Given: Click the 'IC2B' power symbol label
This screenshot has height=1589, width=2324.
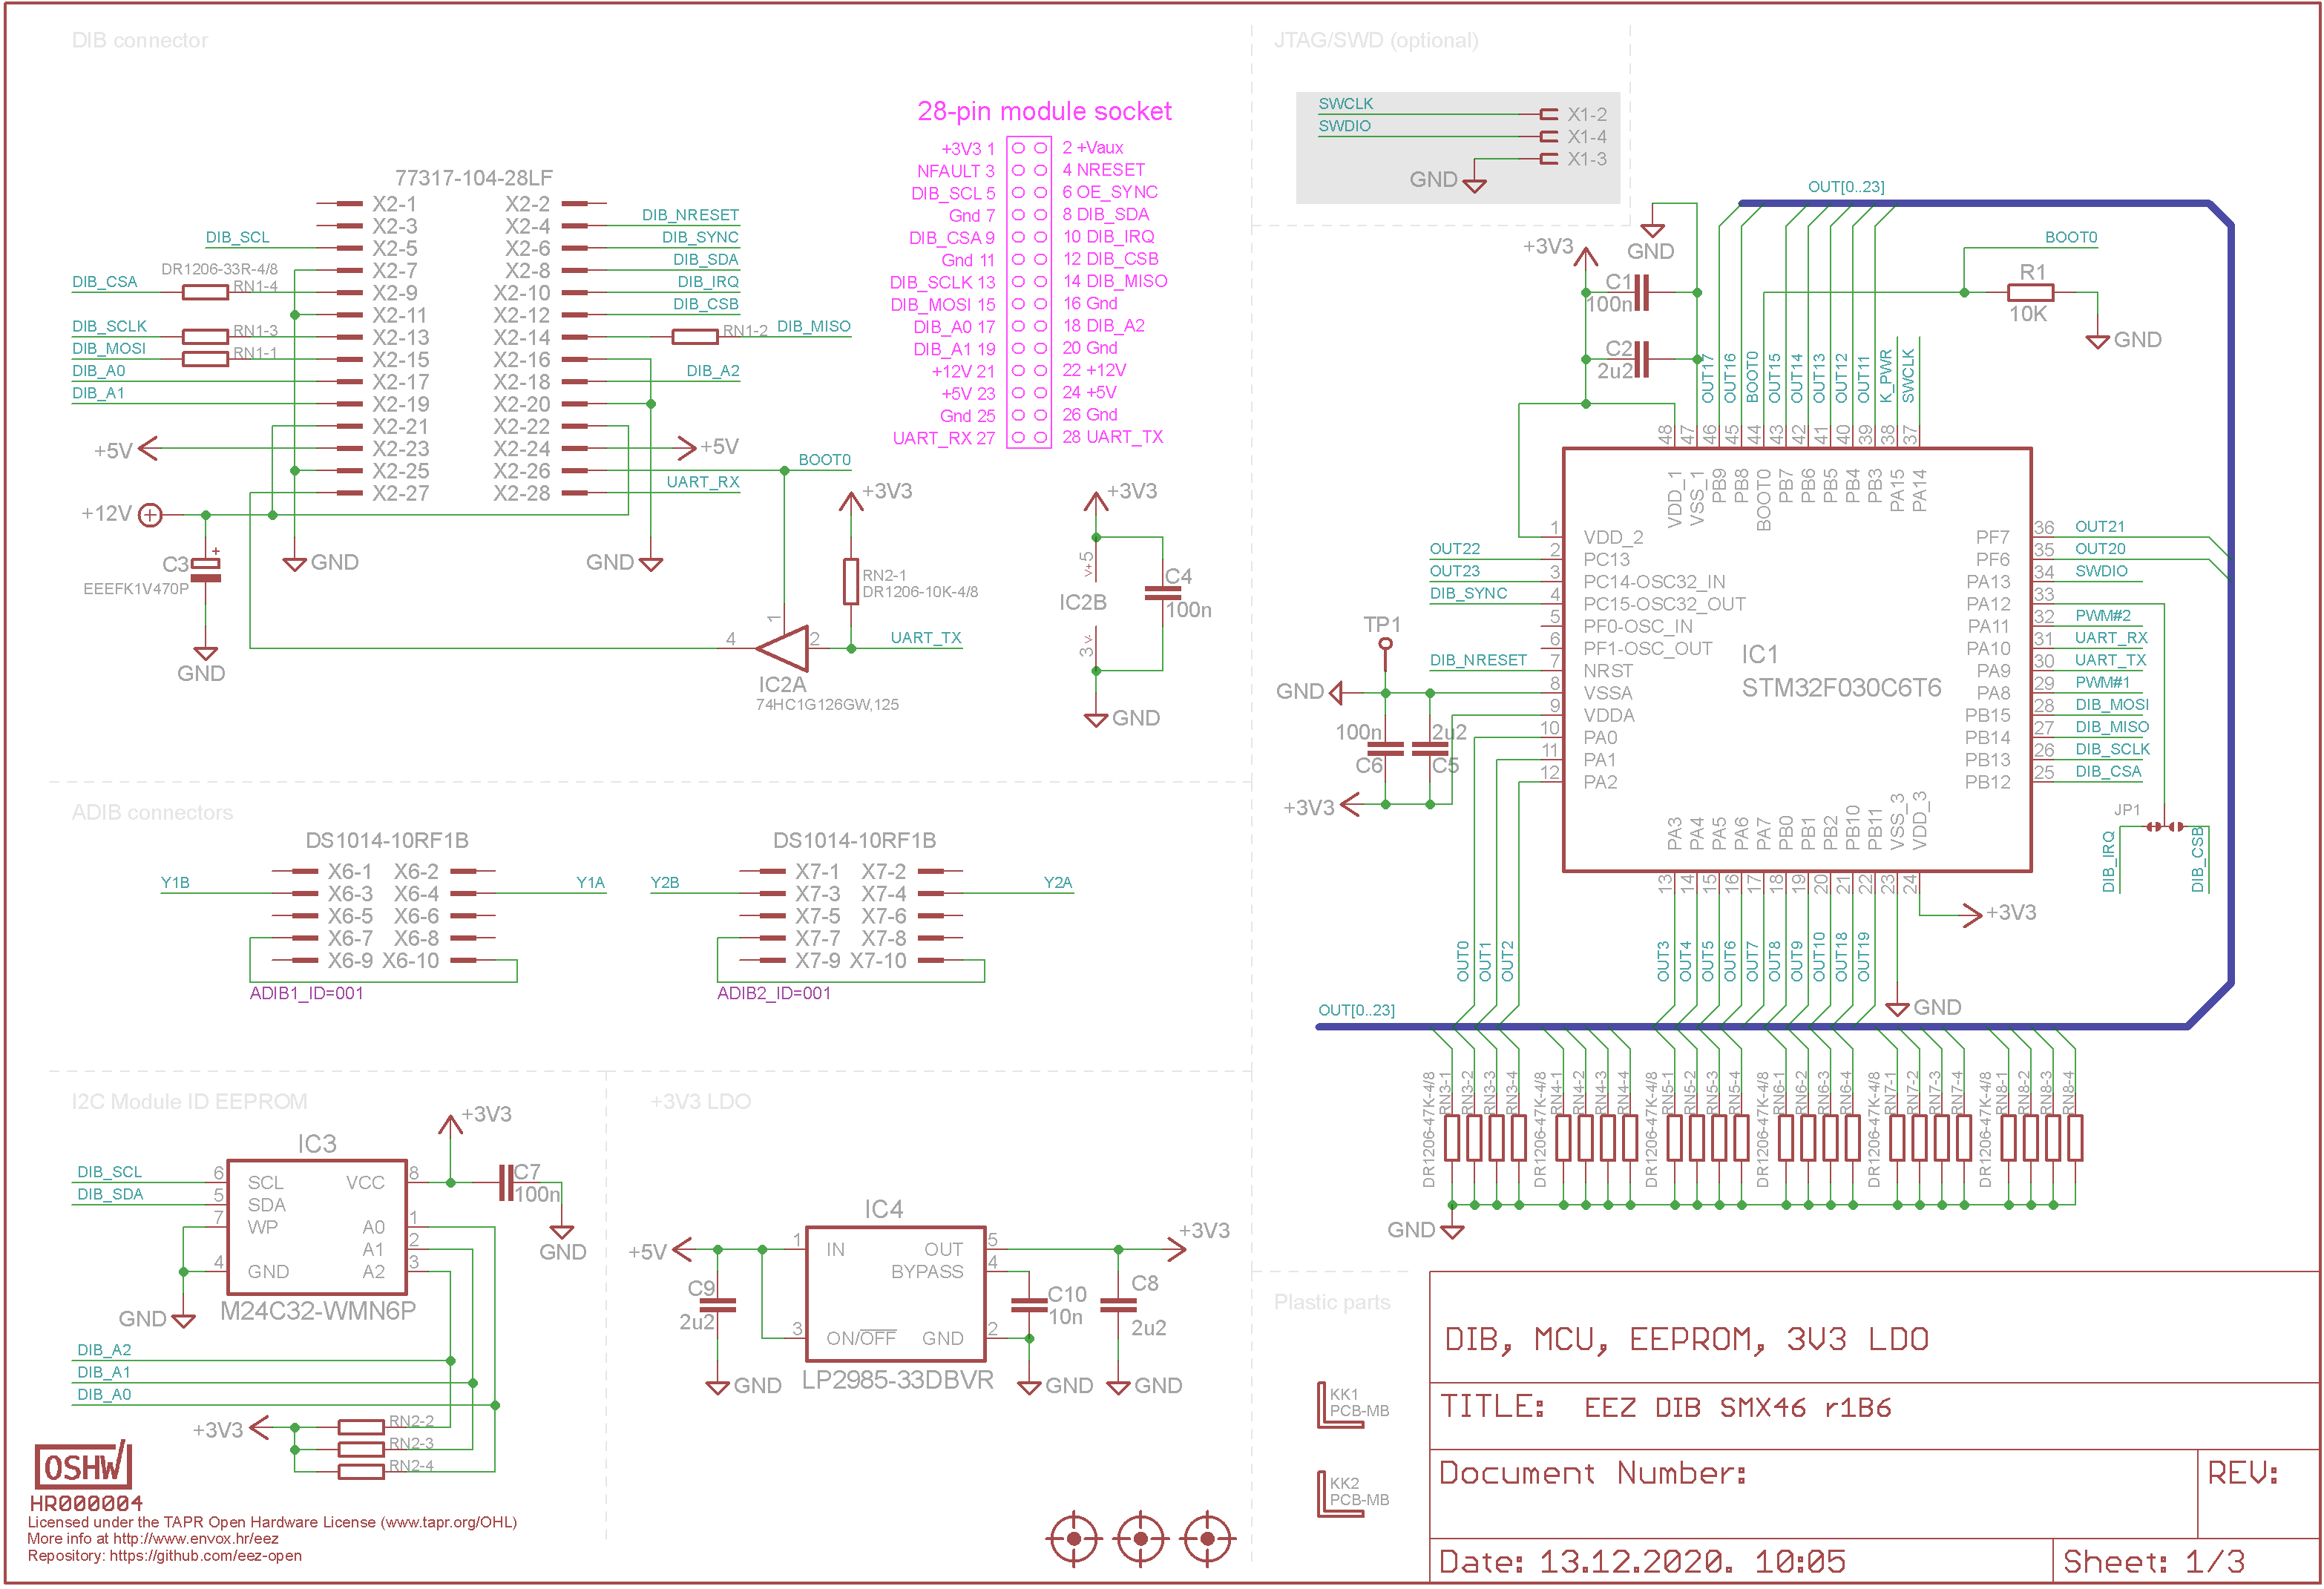Looking at the screenshot, I should [1082, 603].
